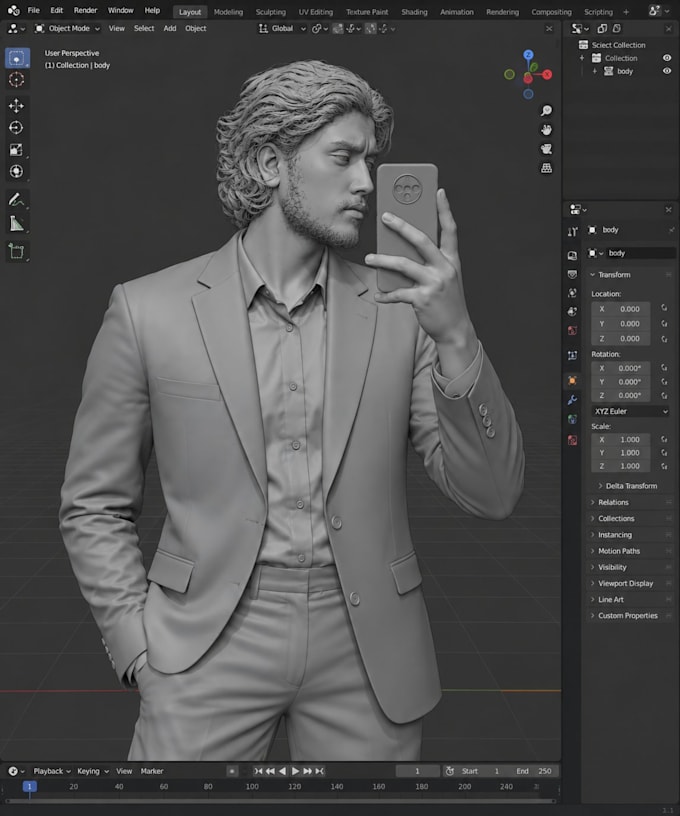Click the blue Z axis gizmo
Screen dimensions: 680x816
click(x=528, y=55)
